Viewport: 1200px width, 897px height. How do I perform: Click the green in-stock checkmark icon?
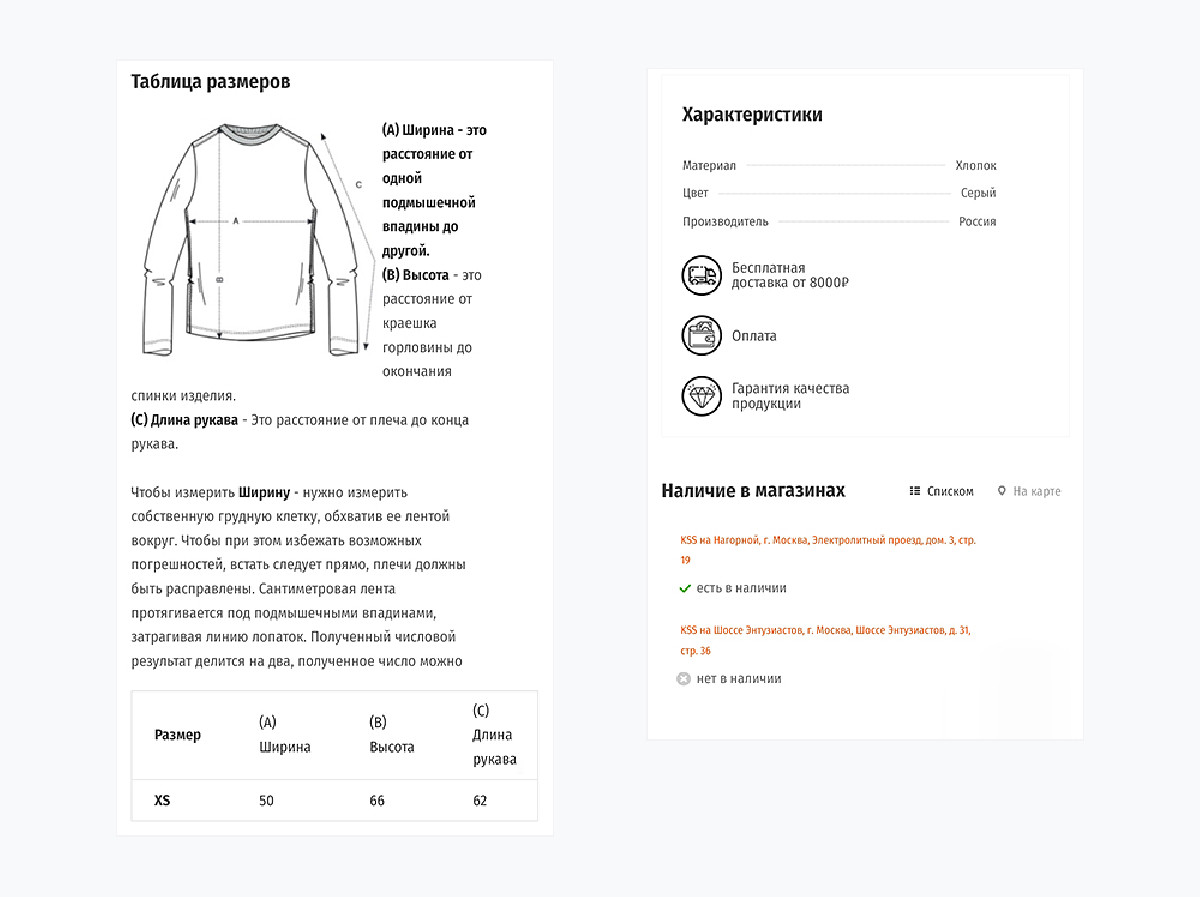pyautogui.click(x=685, y=589)
